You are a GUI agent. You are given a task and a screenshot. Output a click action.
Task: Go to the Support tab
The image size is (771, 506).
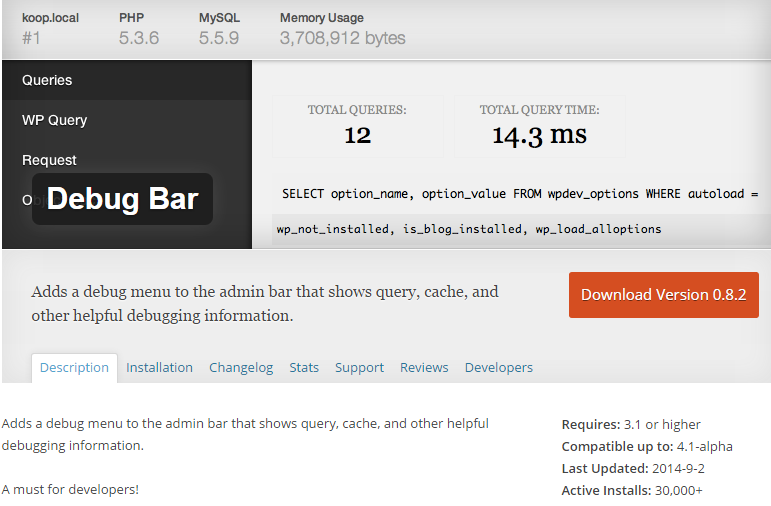tap(359, 368)
